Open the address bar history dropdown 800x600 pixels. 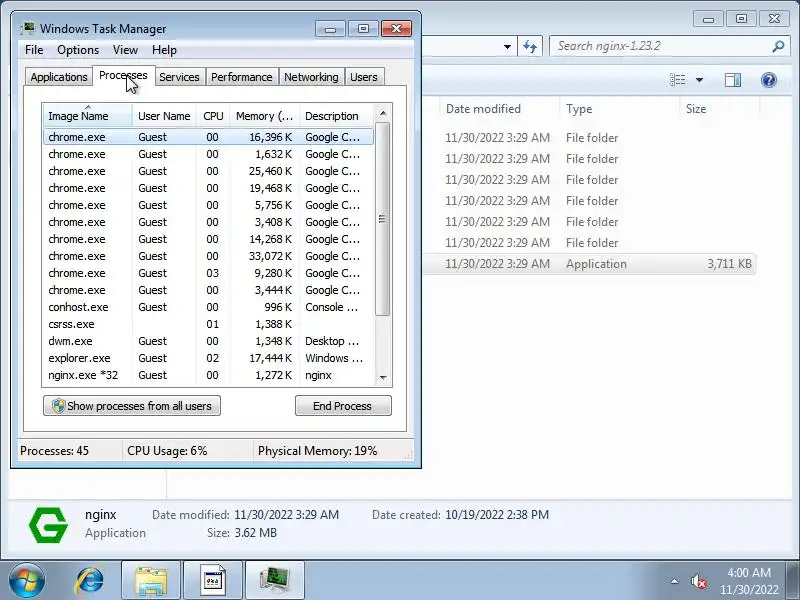[x=507, y=46]
